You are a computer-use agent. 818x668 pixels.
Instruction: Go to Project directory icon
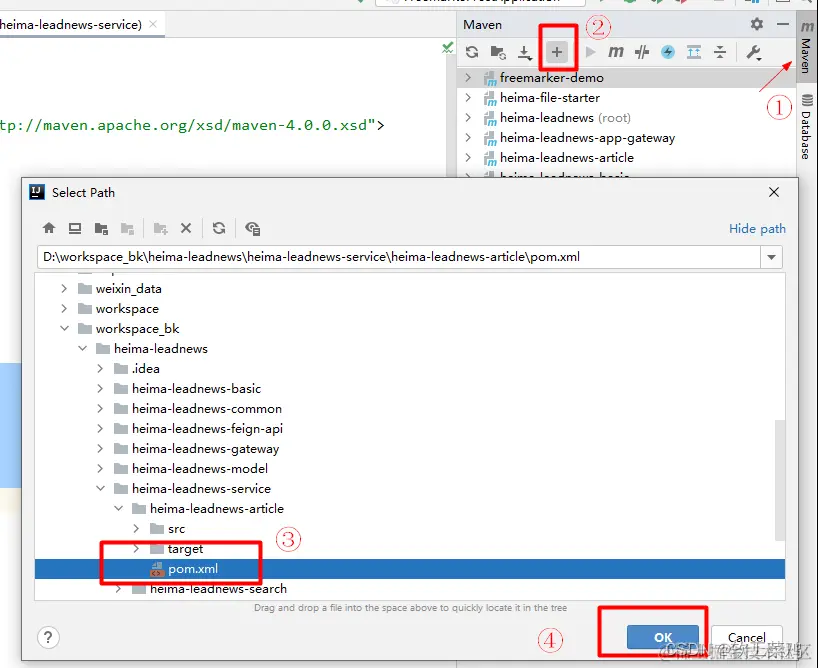[101, 228]
